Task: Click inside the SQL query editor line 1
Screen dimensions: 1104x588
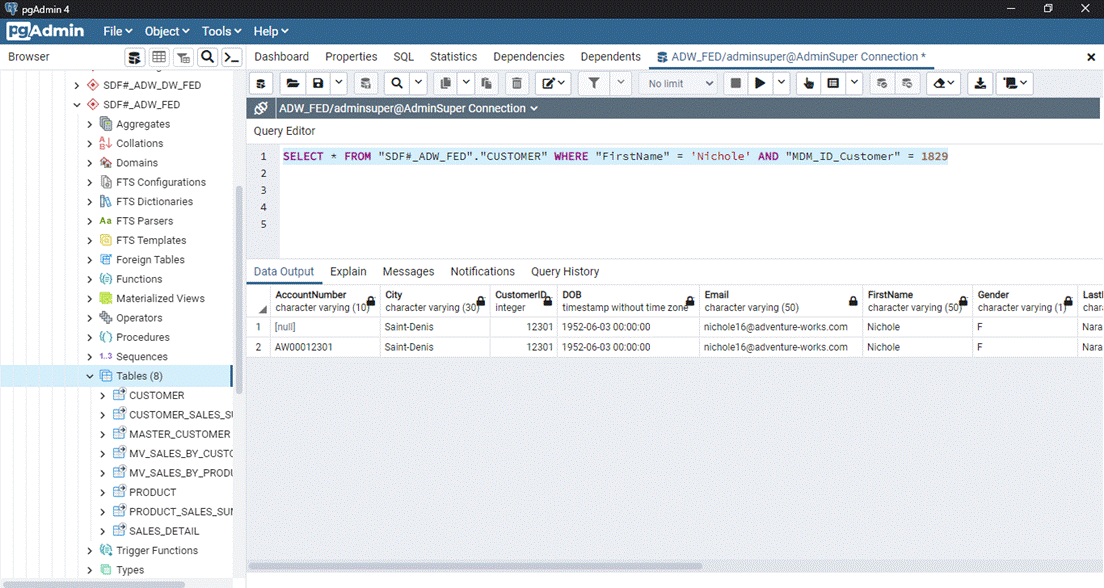Action: [615, 156]
